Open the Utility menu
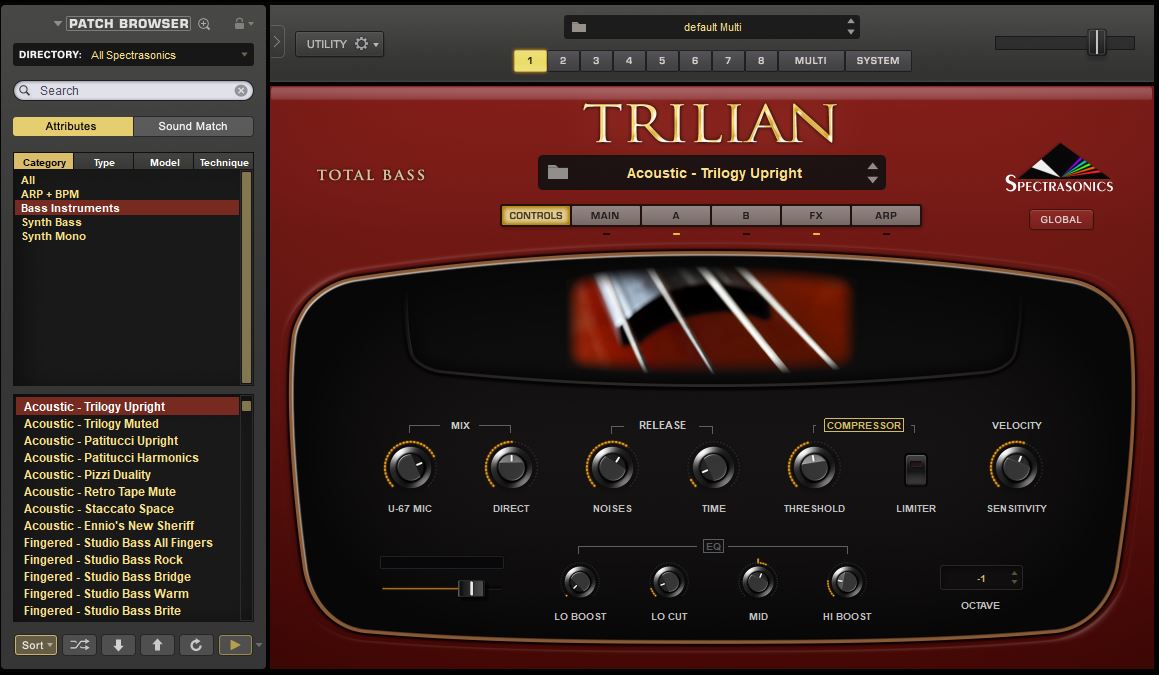This screenshot has height=675, width=1159. (x=339, y=44)
